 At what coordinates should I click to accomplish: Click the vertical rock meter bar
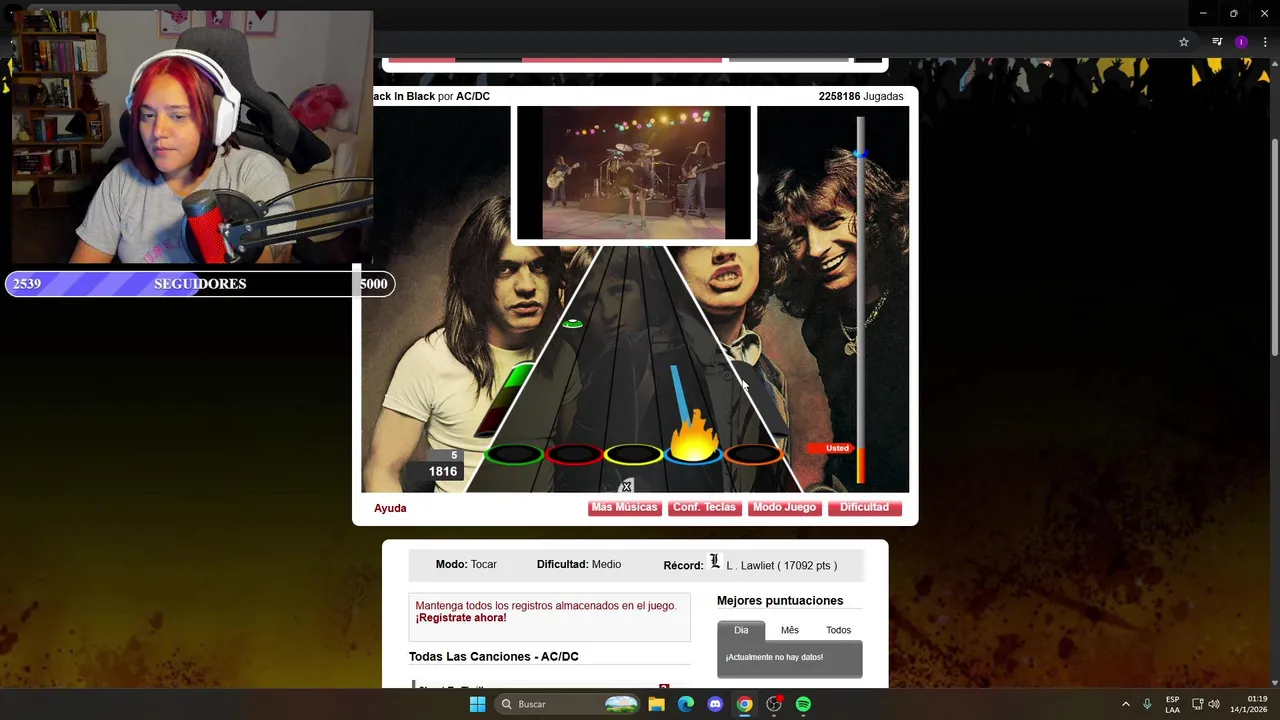861,299
